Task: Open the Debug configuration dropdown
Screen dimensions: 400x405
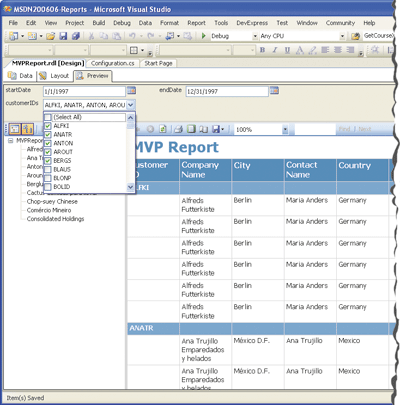Action: point(255,36)
